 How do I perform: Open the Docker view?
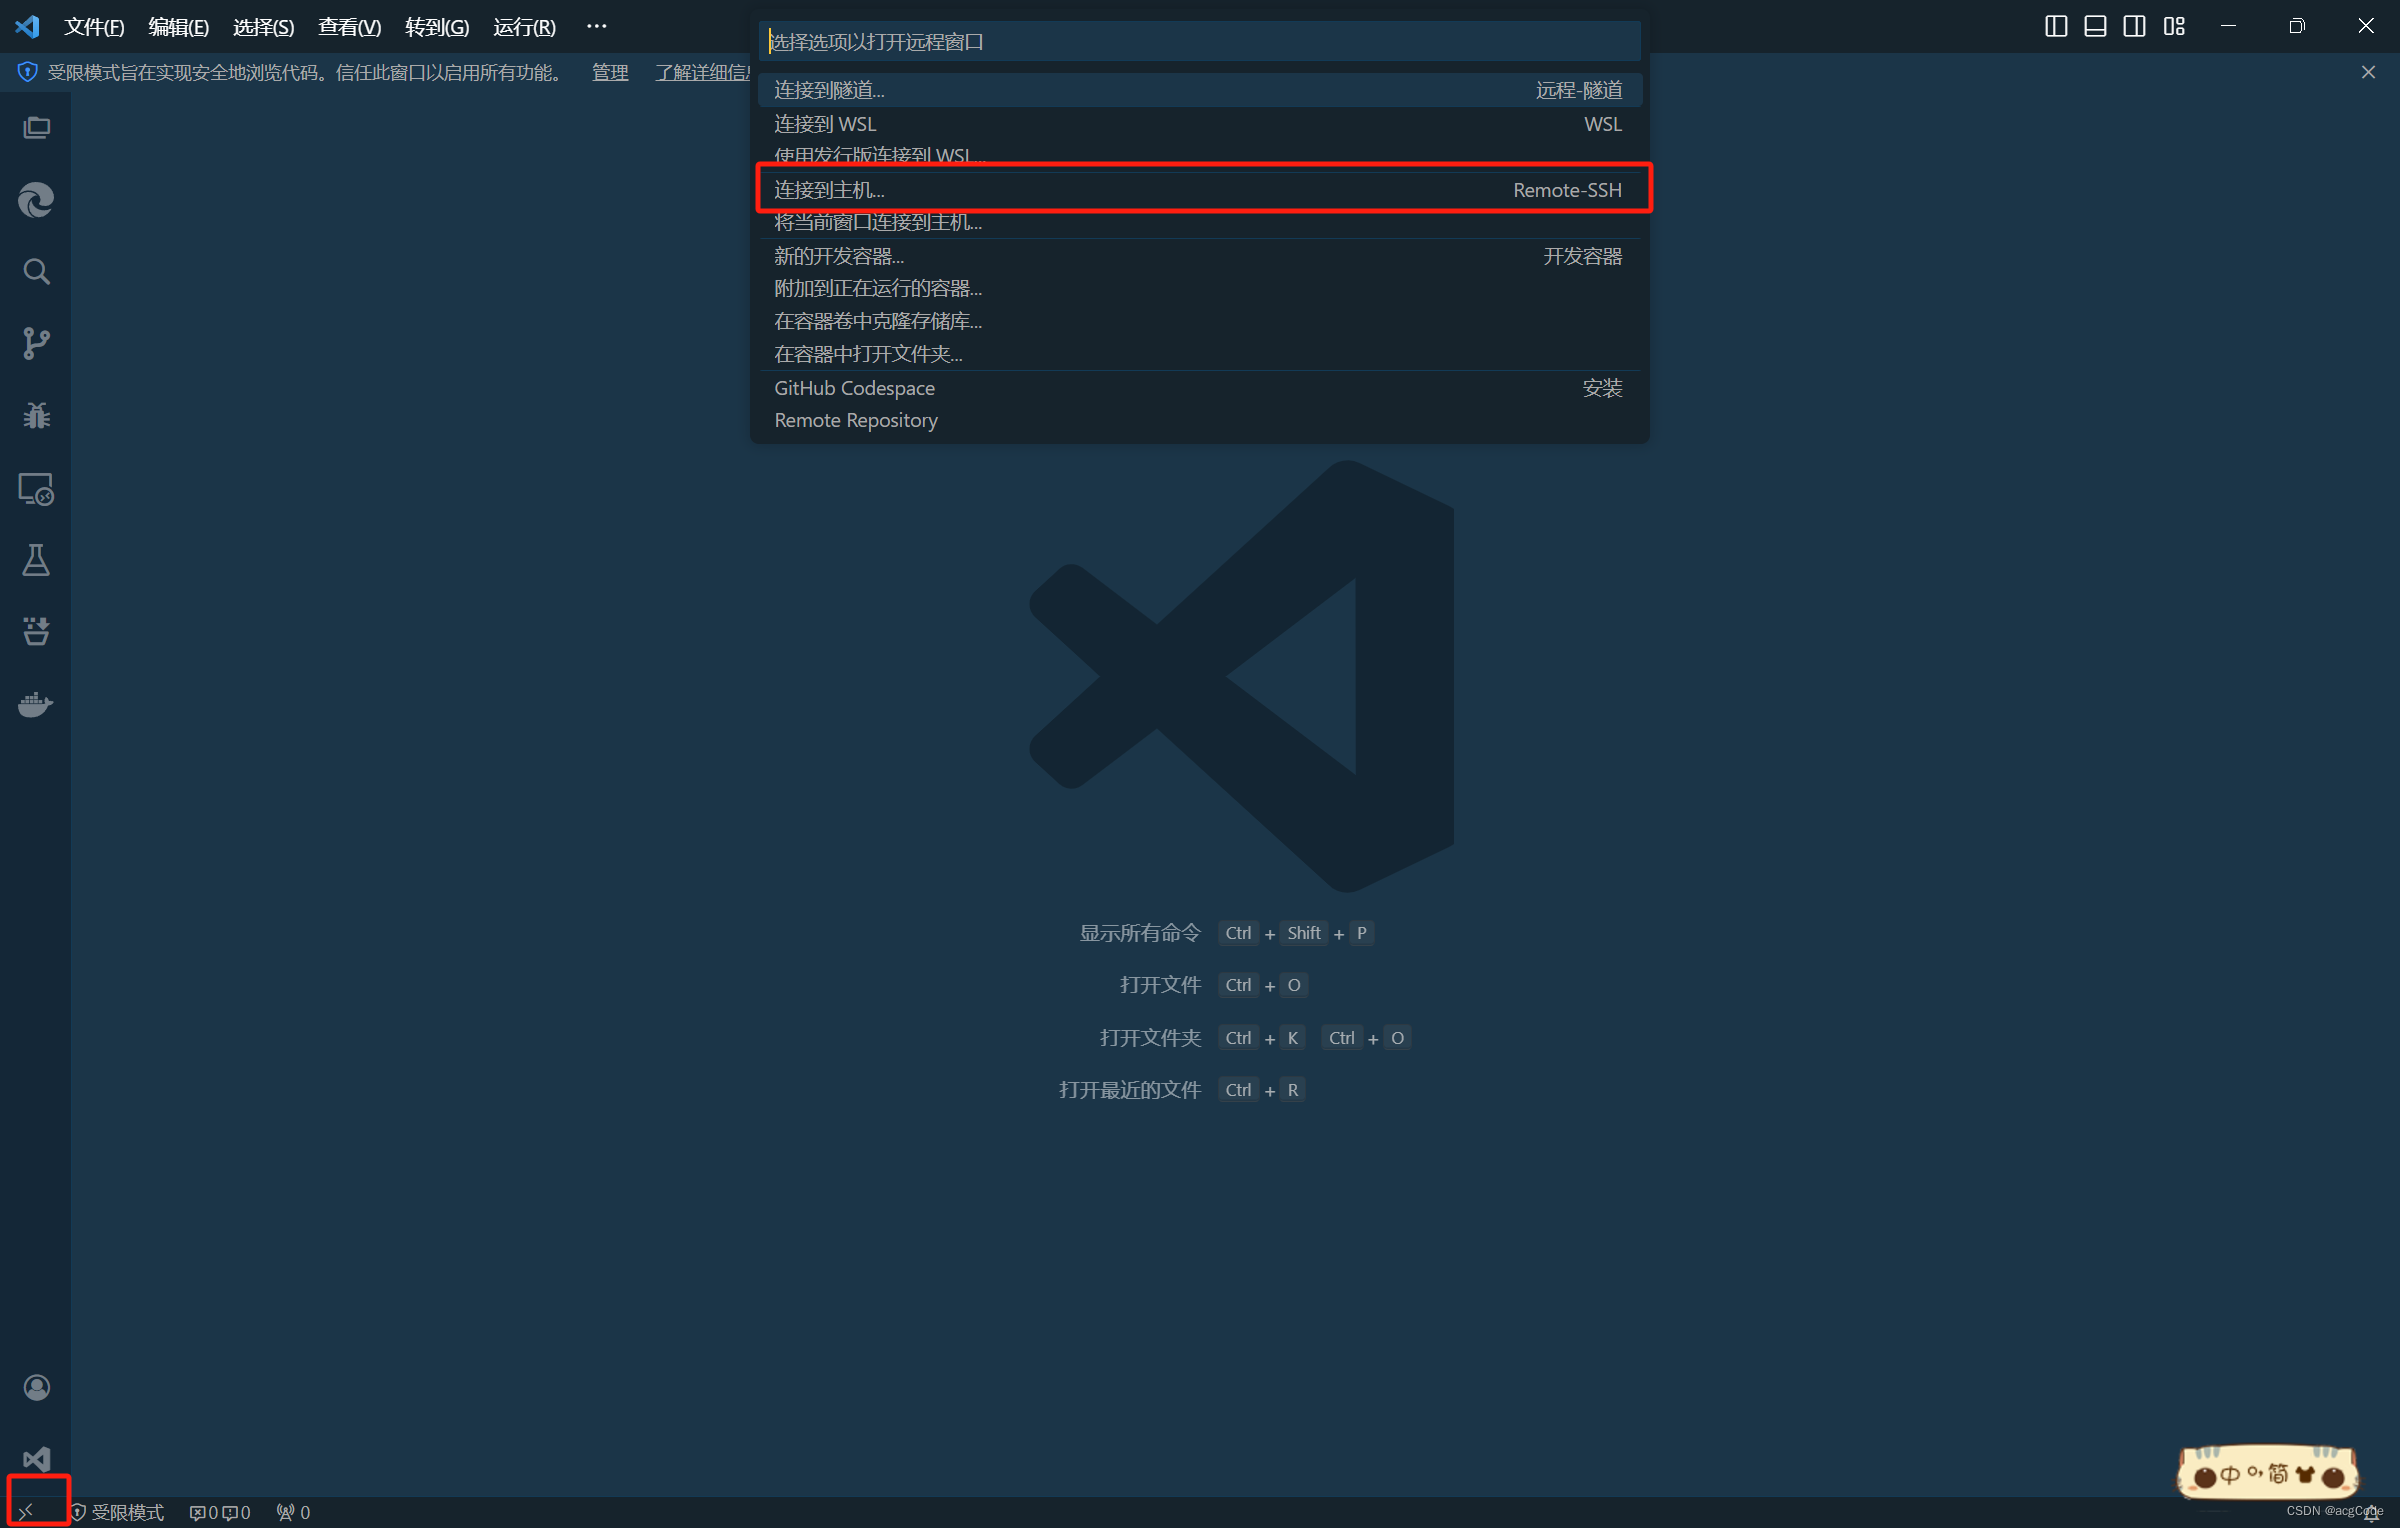36,704
